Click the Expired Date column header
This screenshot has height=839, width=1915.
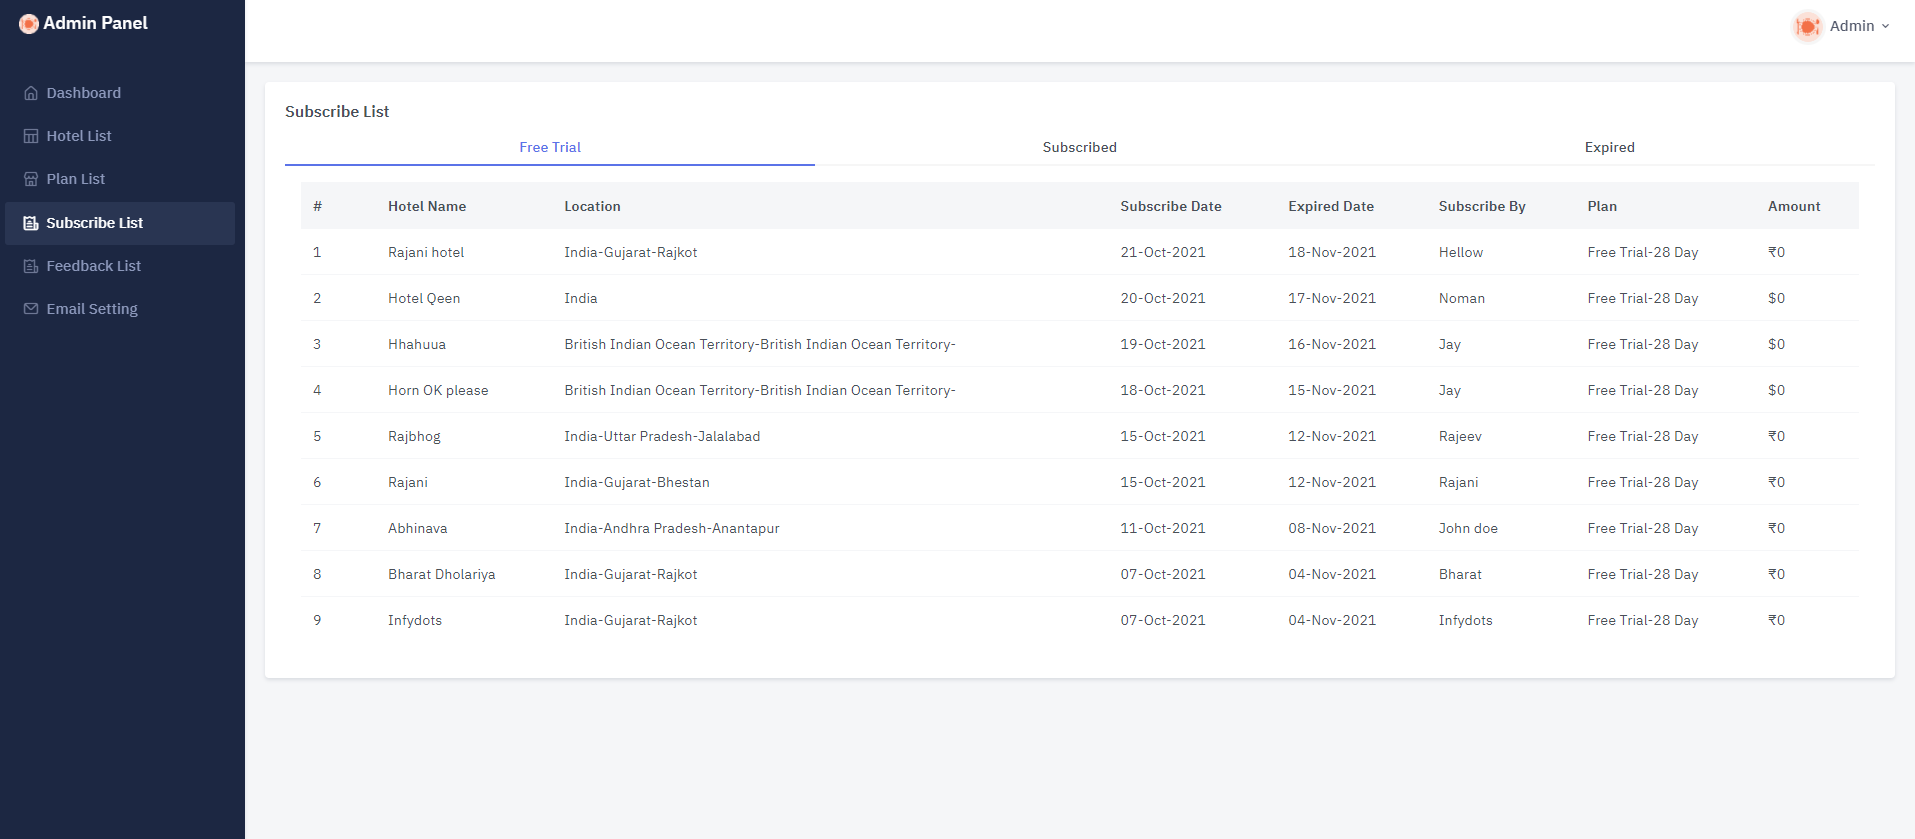point(1331,206)
